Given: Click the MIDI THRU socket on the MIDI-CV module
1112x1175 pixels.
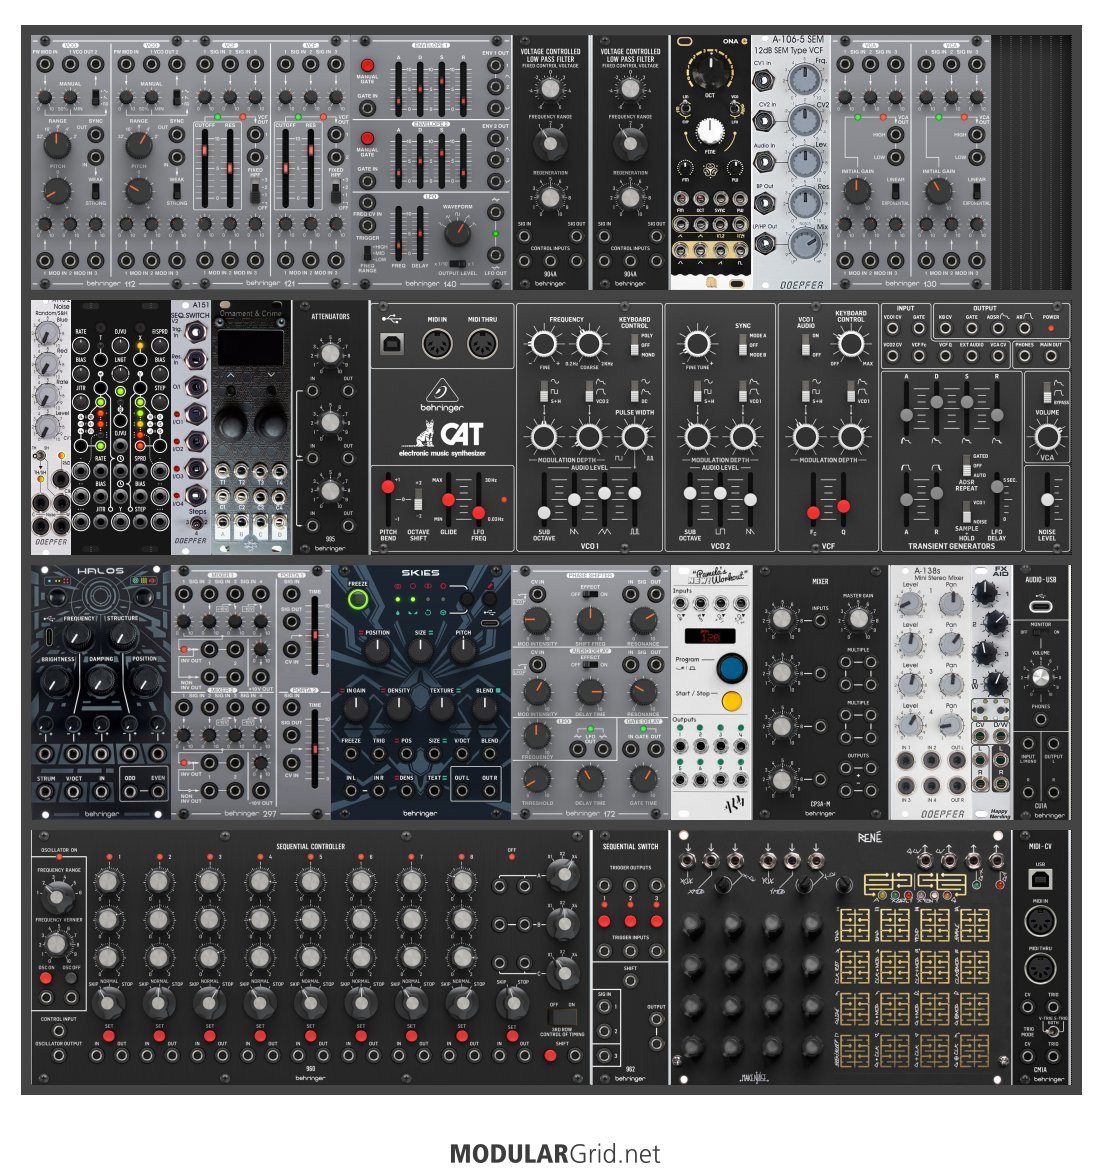Looking at the screenshot, I should pyautogui.click(x=1040, y=969).
